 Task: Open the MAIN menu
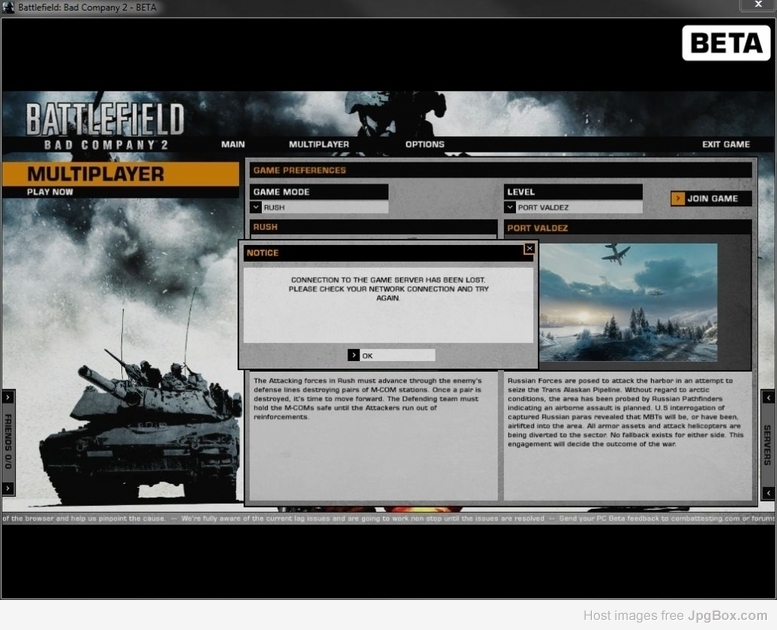233,144
